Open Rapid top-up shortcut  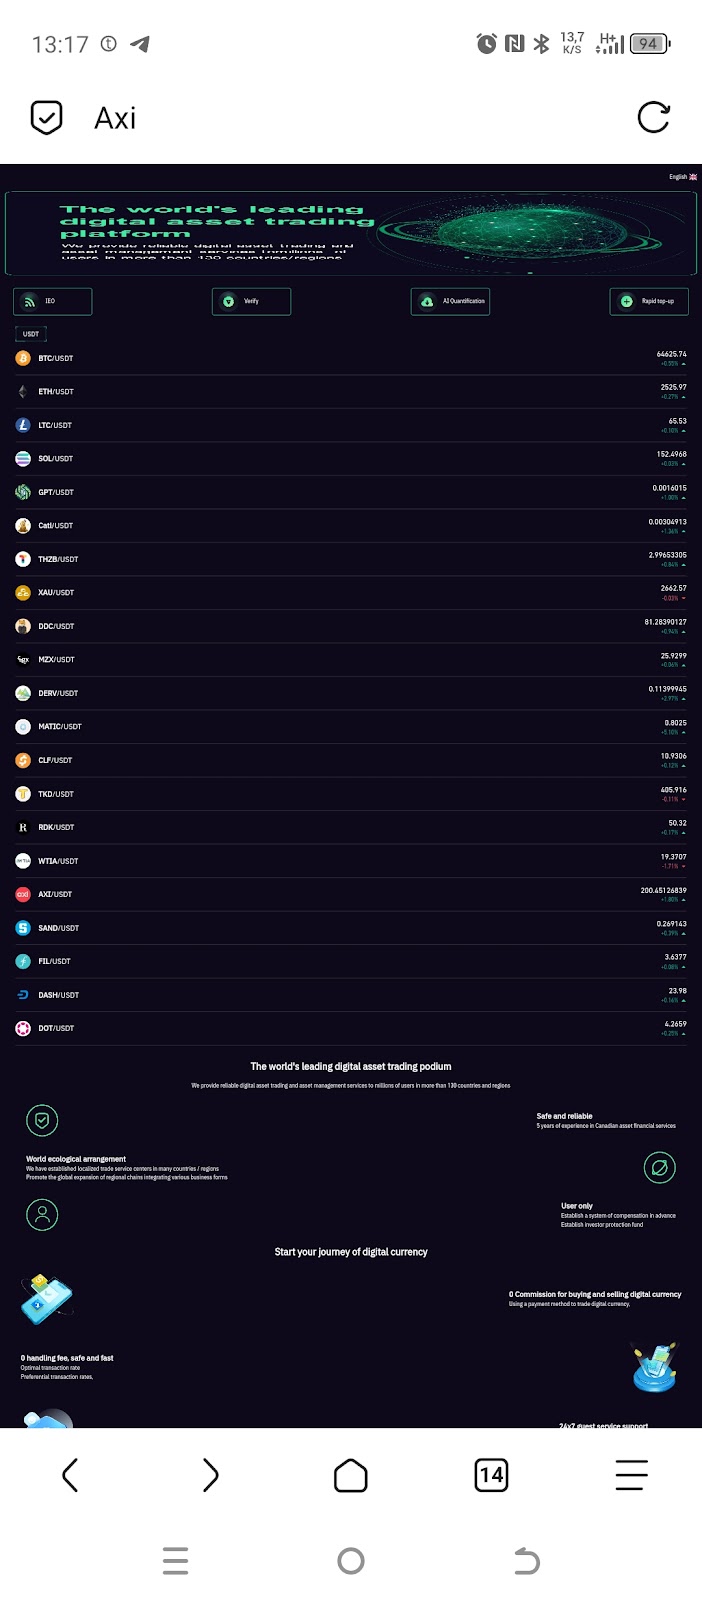(649, 301)
